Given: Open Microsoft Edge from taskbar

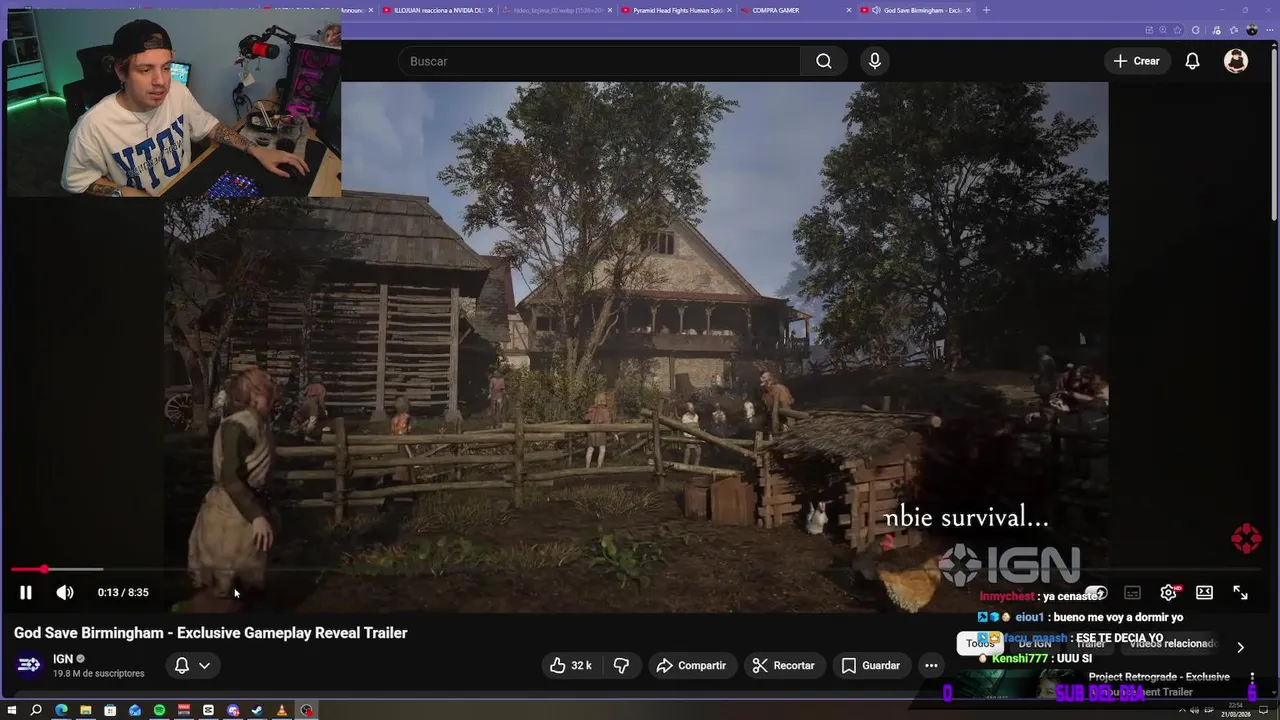Looking at the screenshot, I should point(61,710).
